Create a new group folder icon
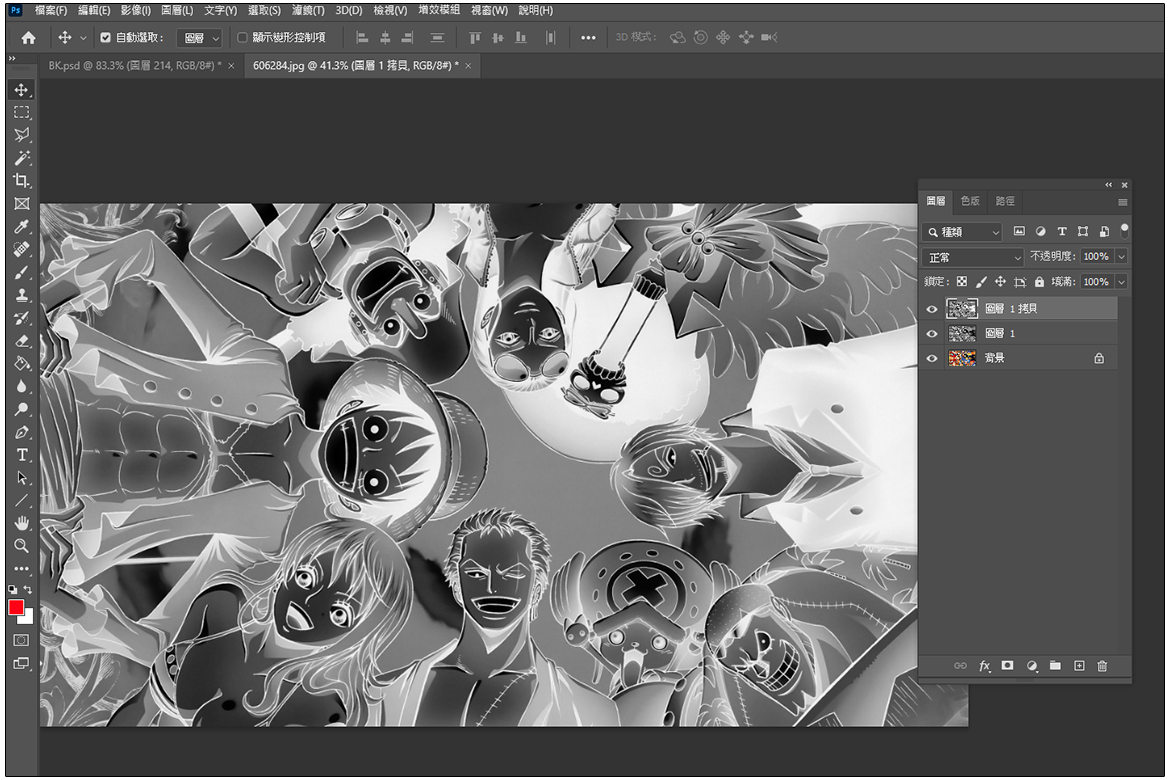This screenshot has width=1170, height=780. coord(1055,666)
